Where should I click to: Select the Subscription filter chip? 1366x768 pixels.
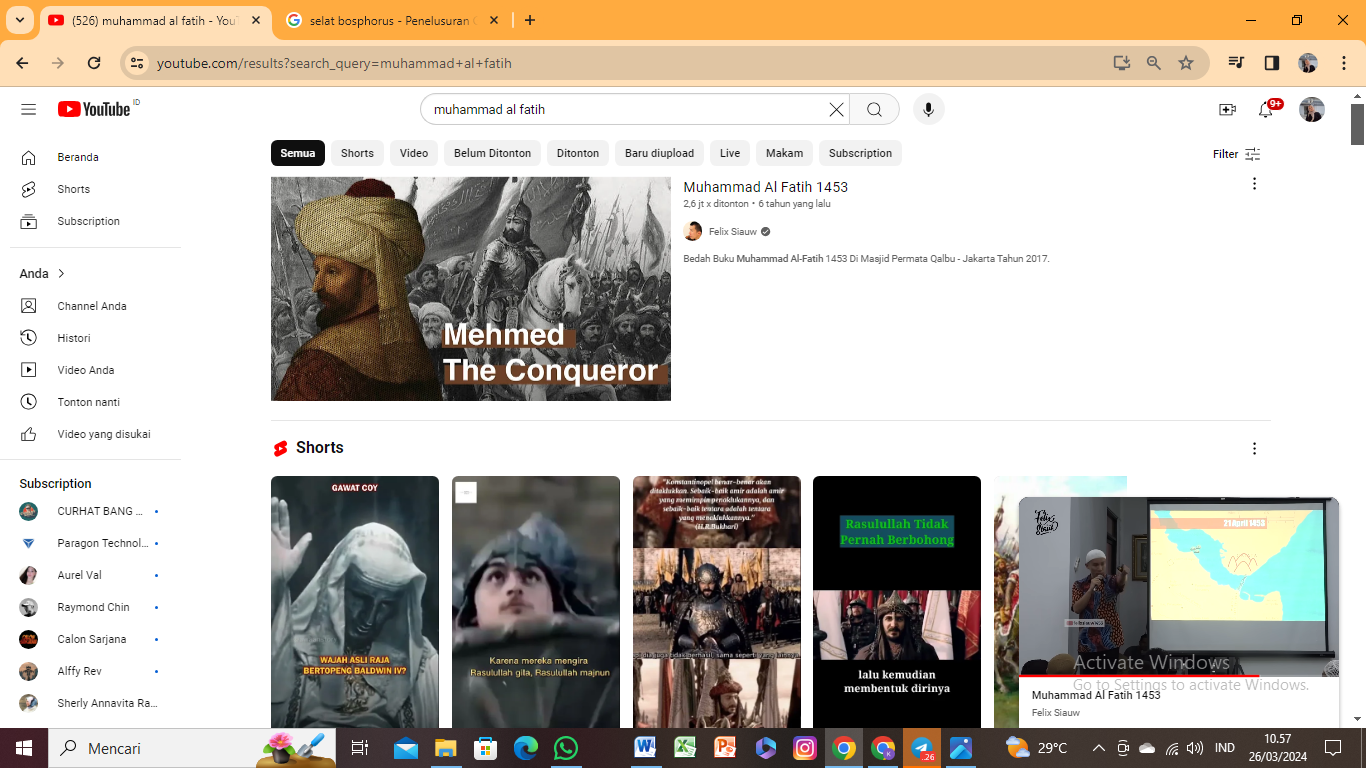(x=860, y=153)
